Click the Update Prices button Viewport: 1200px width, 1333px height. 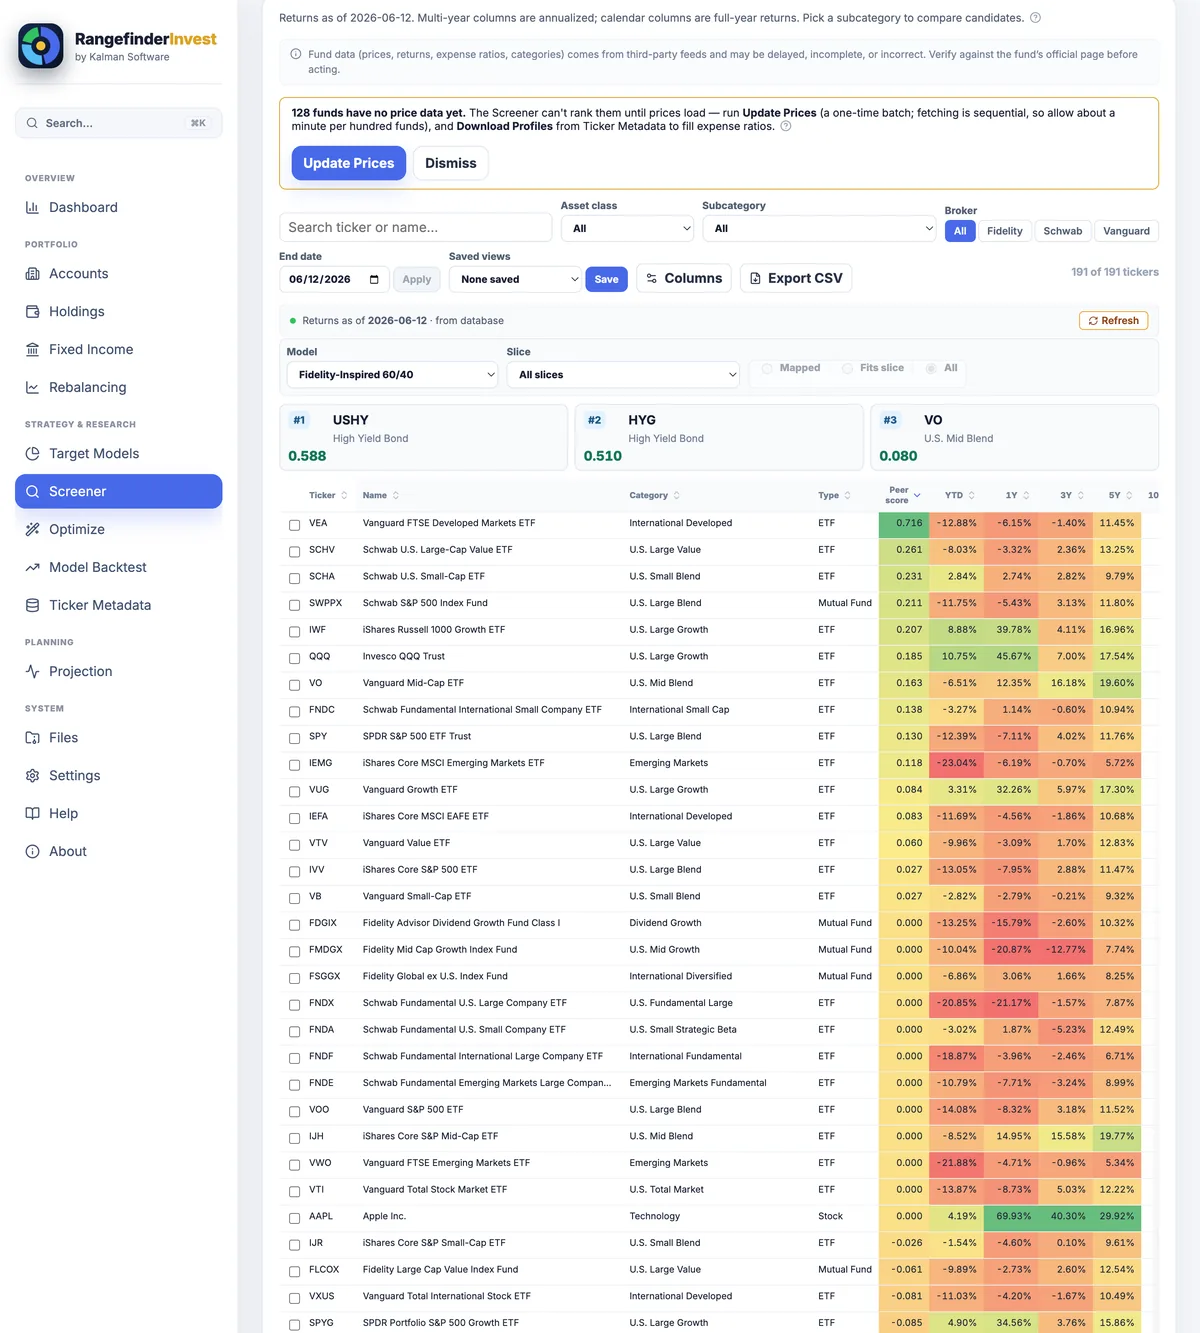tap(349, 163)
